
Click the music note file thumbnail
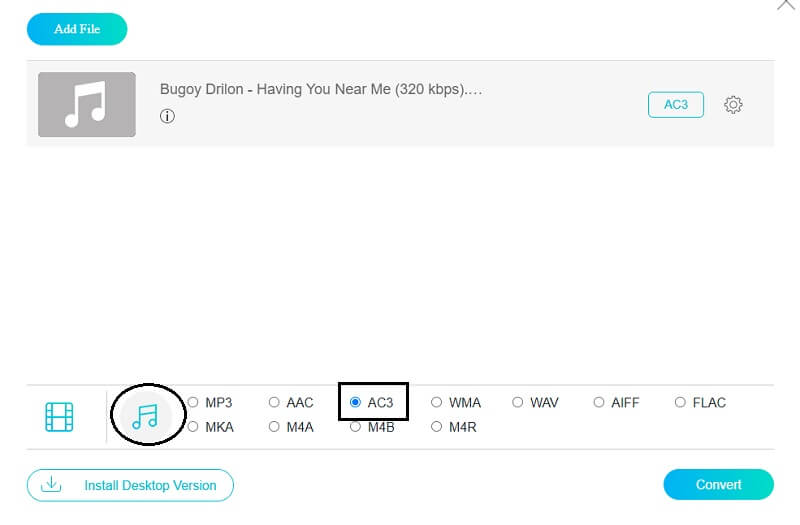pos(86,104)
